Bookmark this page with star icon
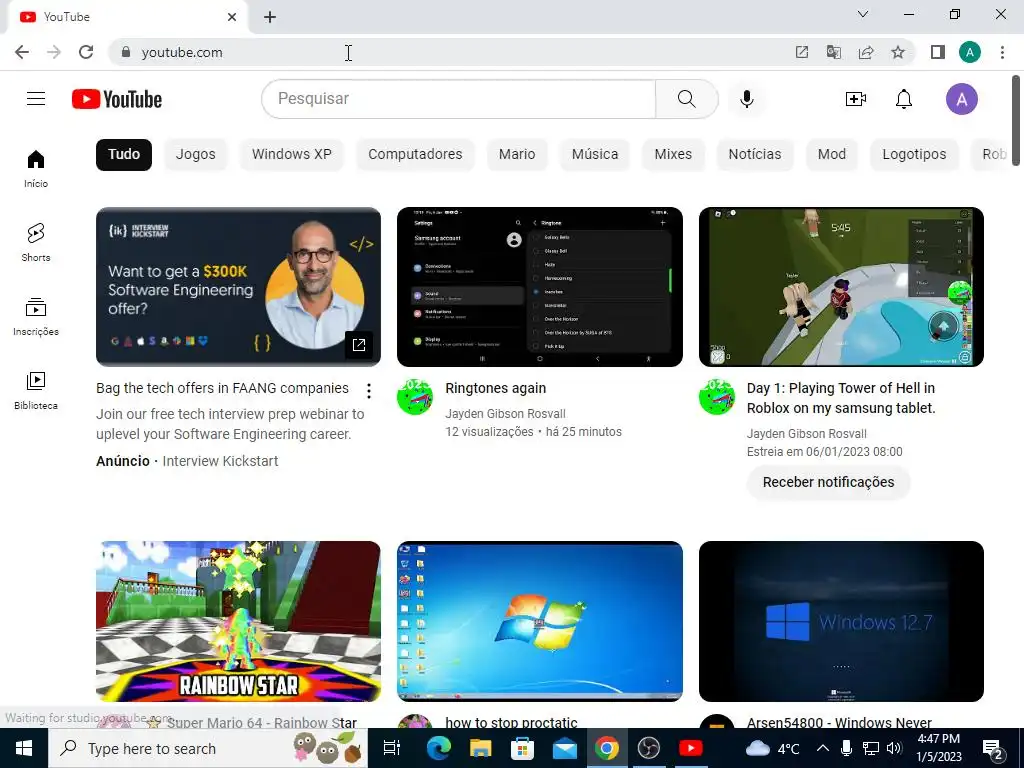Viewport: 1024px width, 768px height. click(x=898, y=52)
